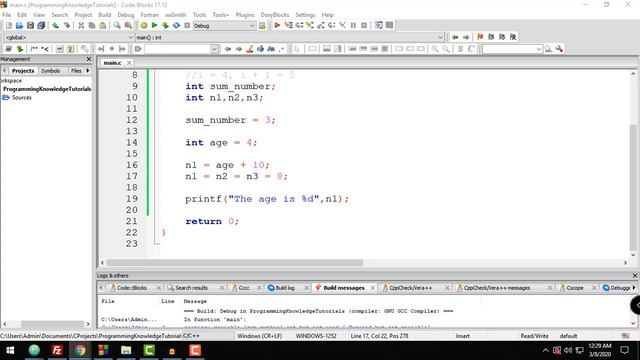Screen dimensions: 640x360
Task: Build project with yellow gear icon
Action: [144, 25]
